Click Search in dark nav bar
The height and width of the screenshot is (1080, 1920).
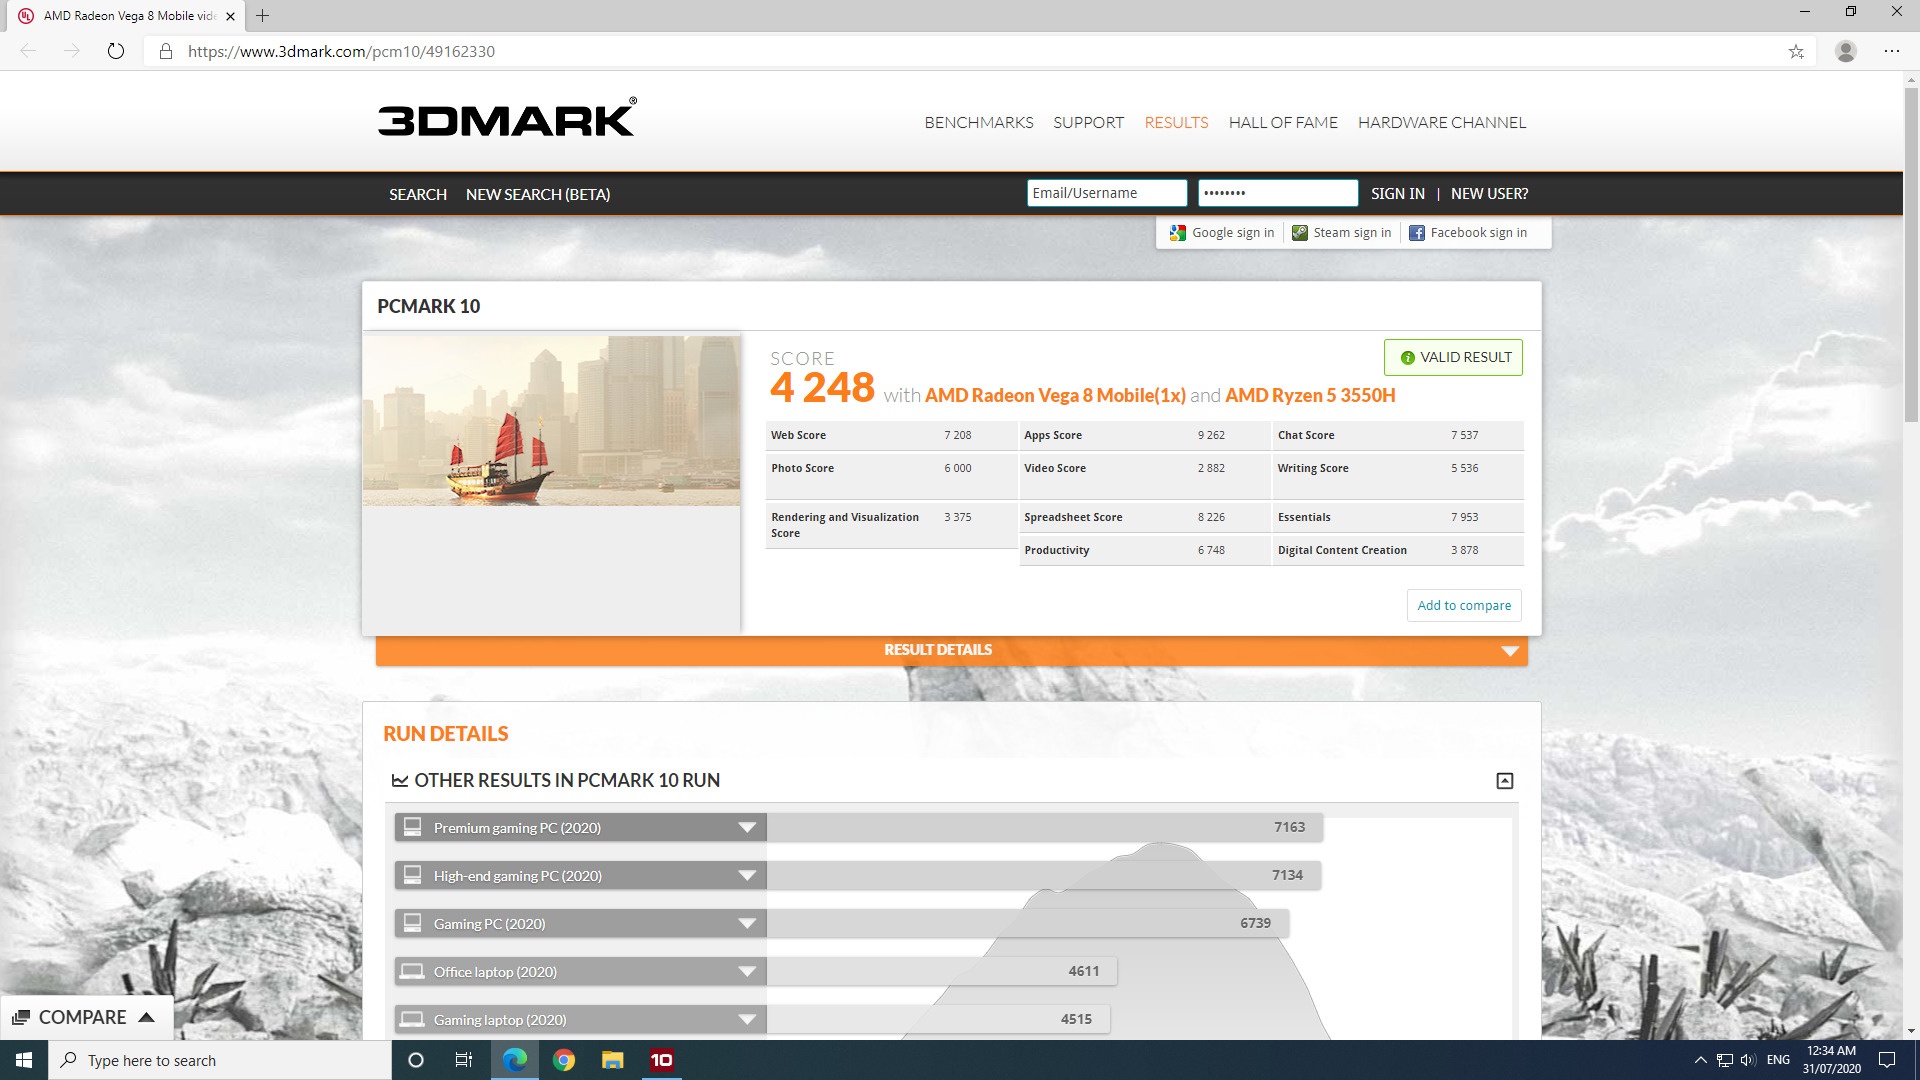click(x=418, y=194)
